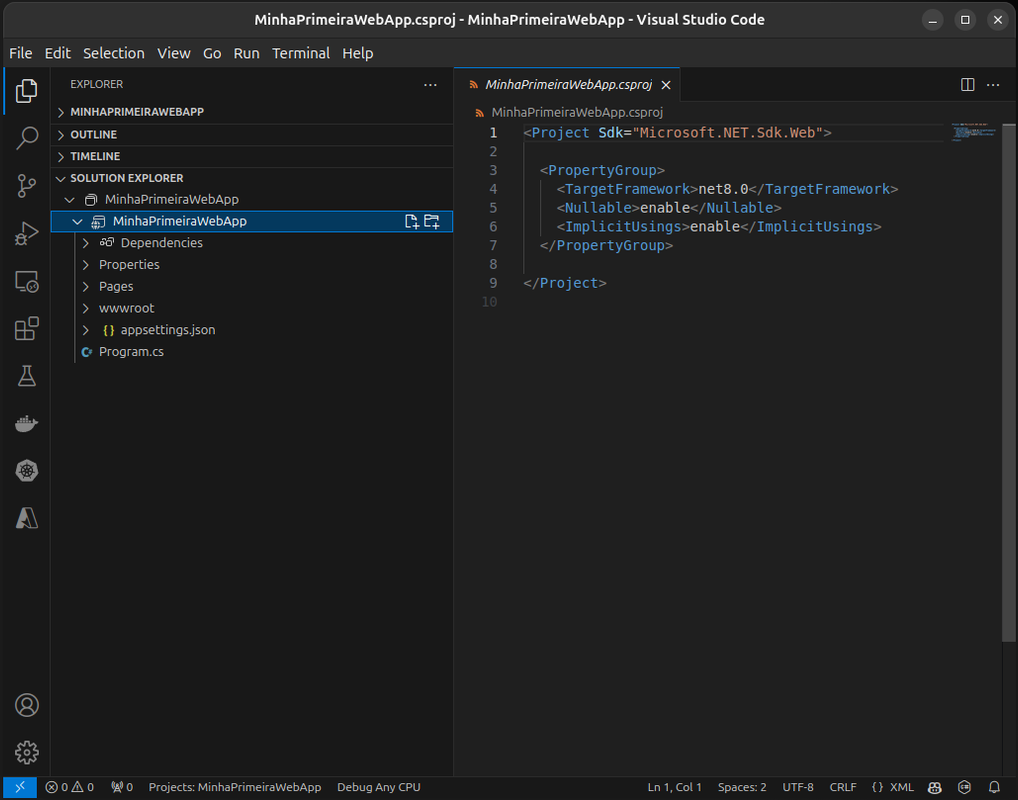The height and width of the screenshot is (800, 1018).
Task: Open the Kubernetes view
Action: [26, 471]
